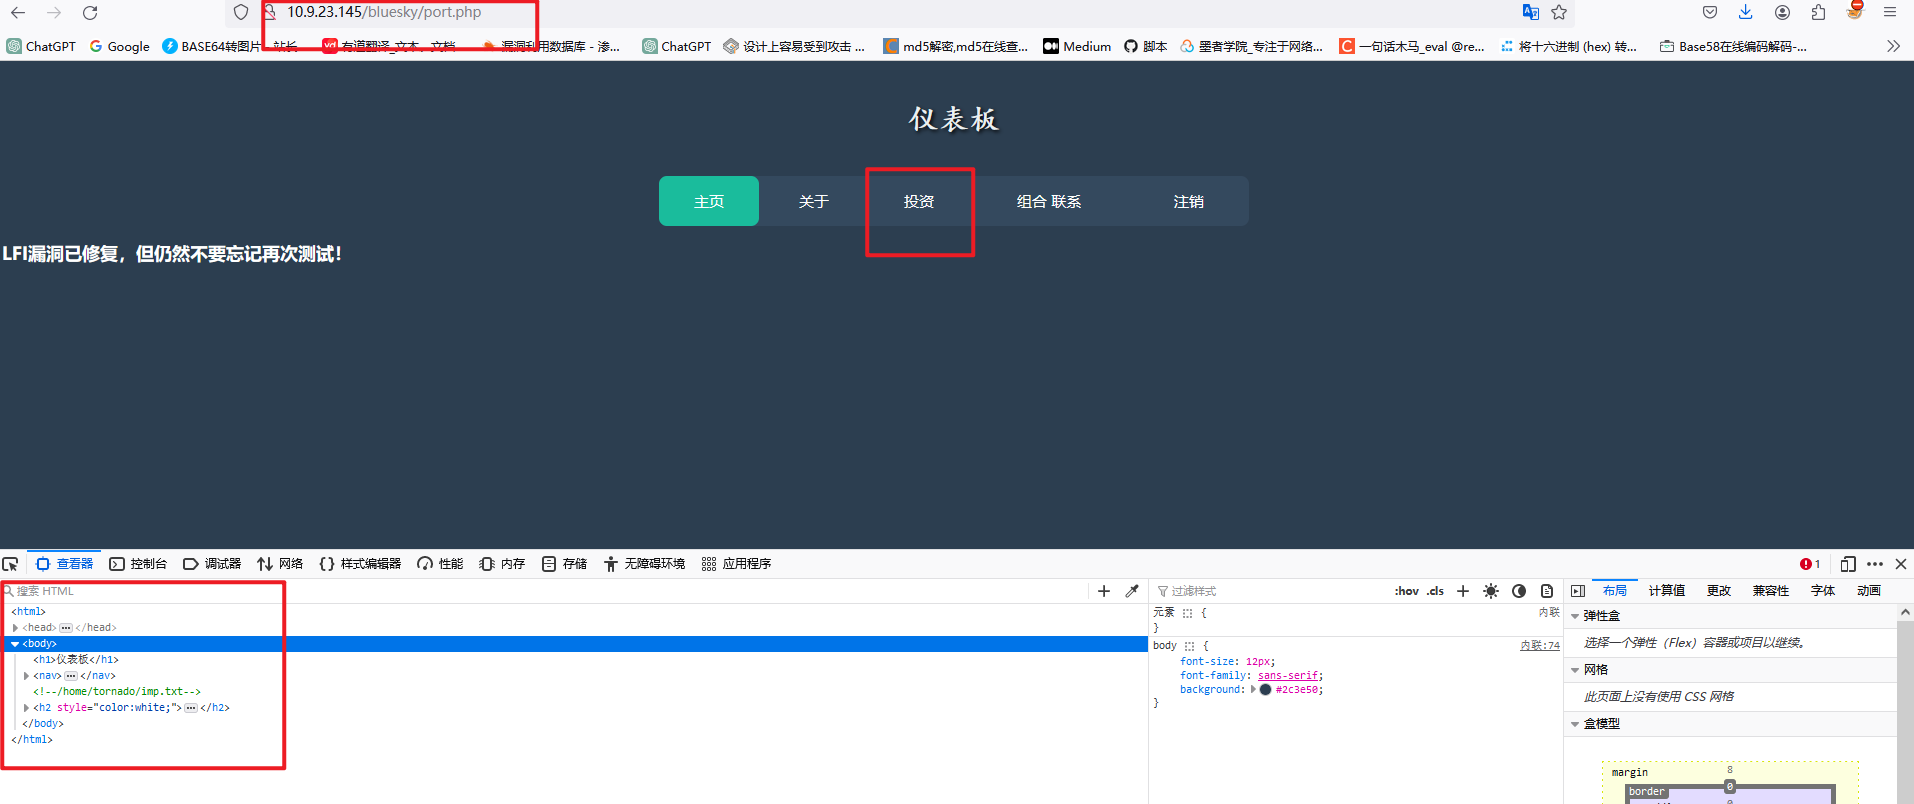Expand the head element node
This screenshot has height=804, width=1914.
[x=16, y=628]
